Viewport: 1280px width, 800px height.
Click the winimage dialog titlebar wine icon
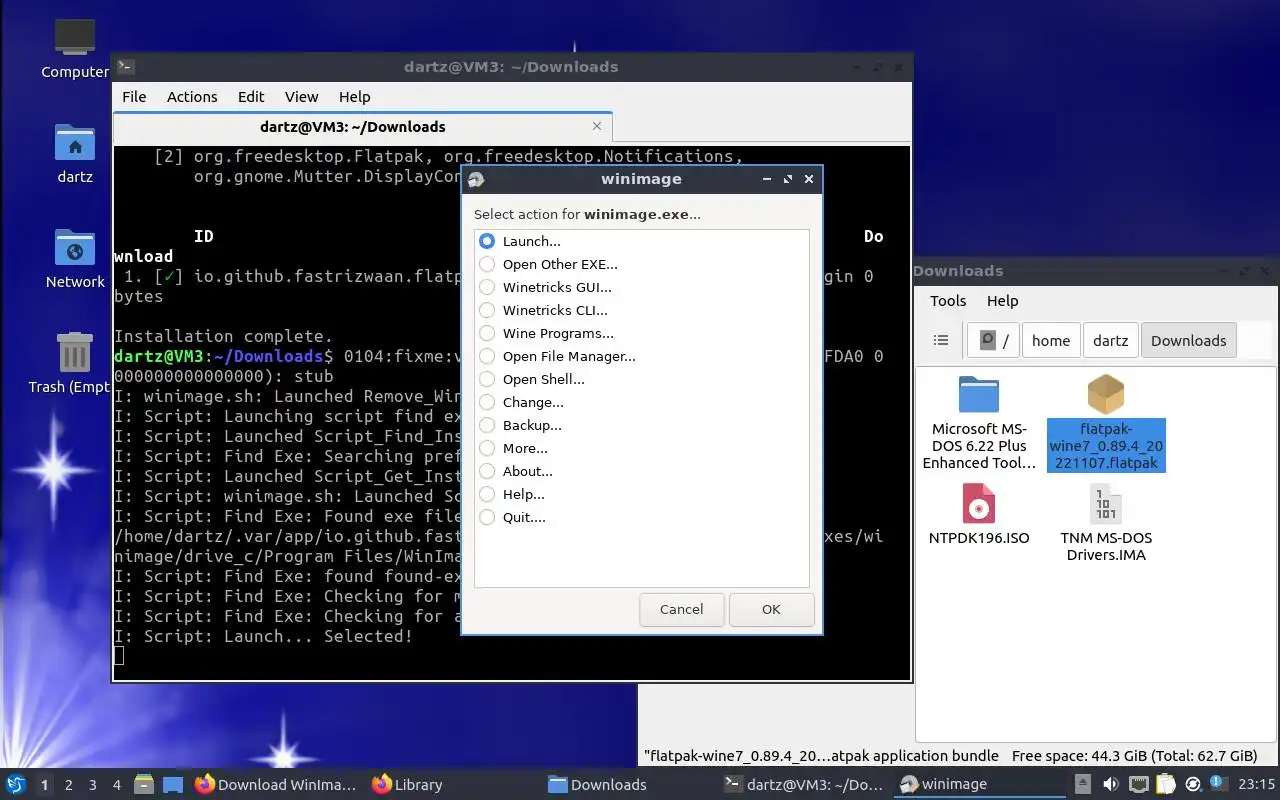[476, 179]
